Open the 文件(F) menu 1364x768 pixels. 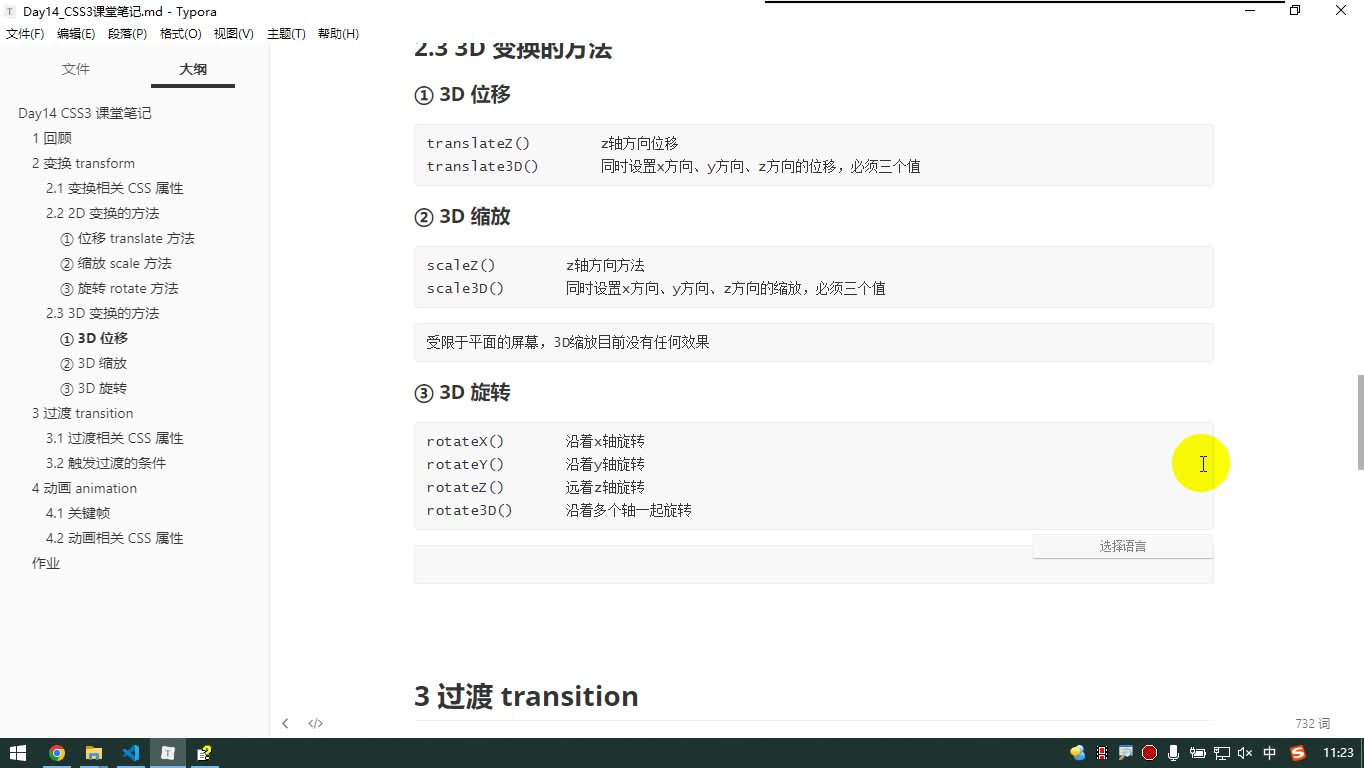pos(25,34)
